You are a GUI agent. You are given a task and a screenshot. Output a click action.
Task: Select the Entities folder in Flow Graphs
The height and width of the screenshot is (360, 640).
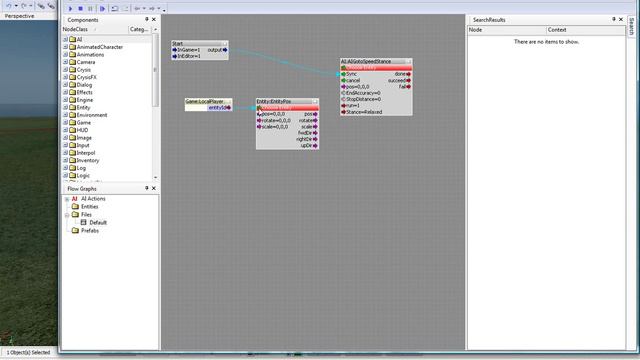(89, 207)
